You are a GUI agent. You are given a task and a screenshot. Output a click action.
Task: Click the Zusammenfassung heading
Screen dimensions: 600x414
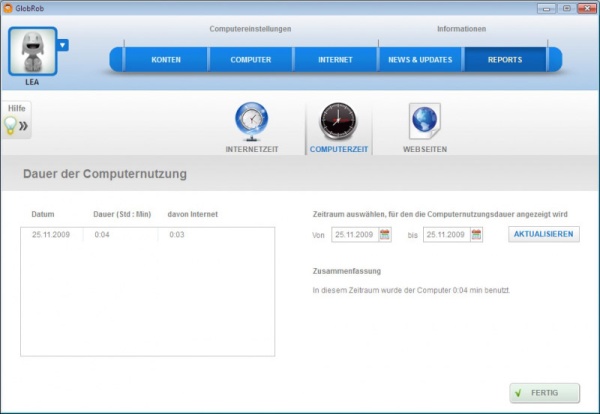pyautogui.click(x=347, y=271)
